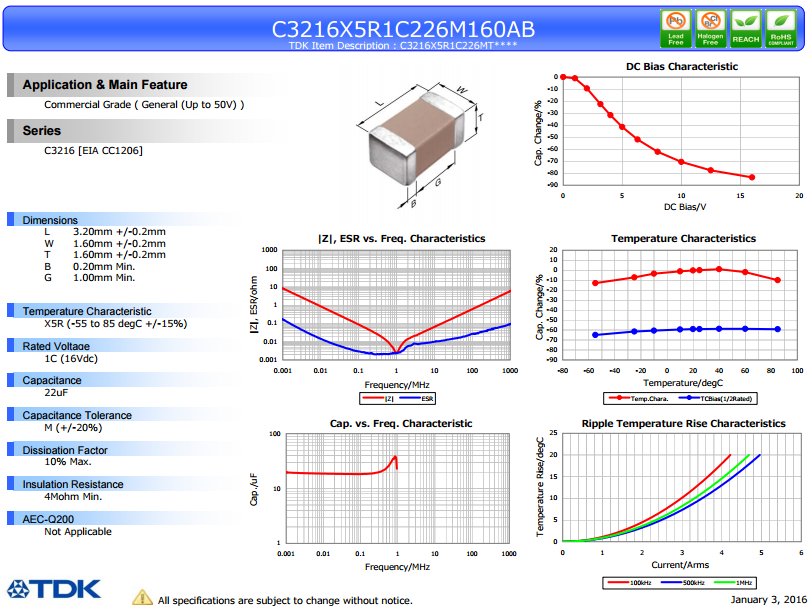Click the '22uF' capacitance value
Viewport: 810px width, 608px height.
pos(56,393)
